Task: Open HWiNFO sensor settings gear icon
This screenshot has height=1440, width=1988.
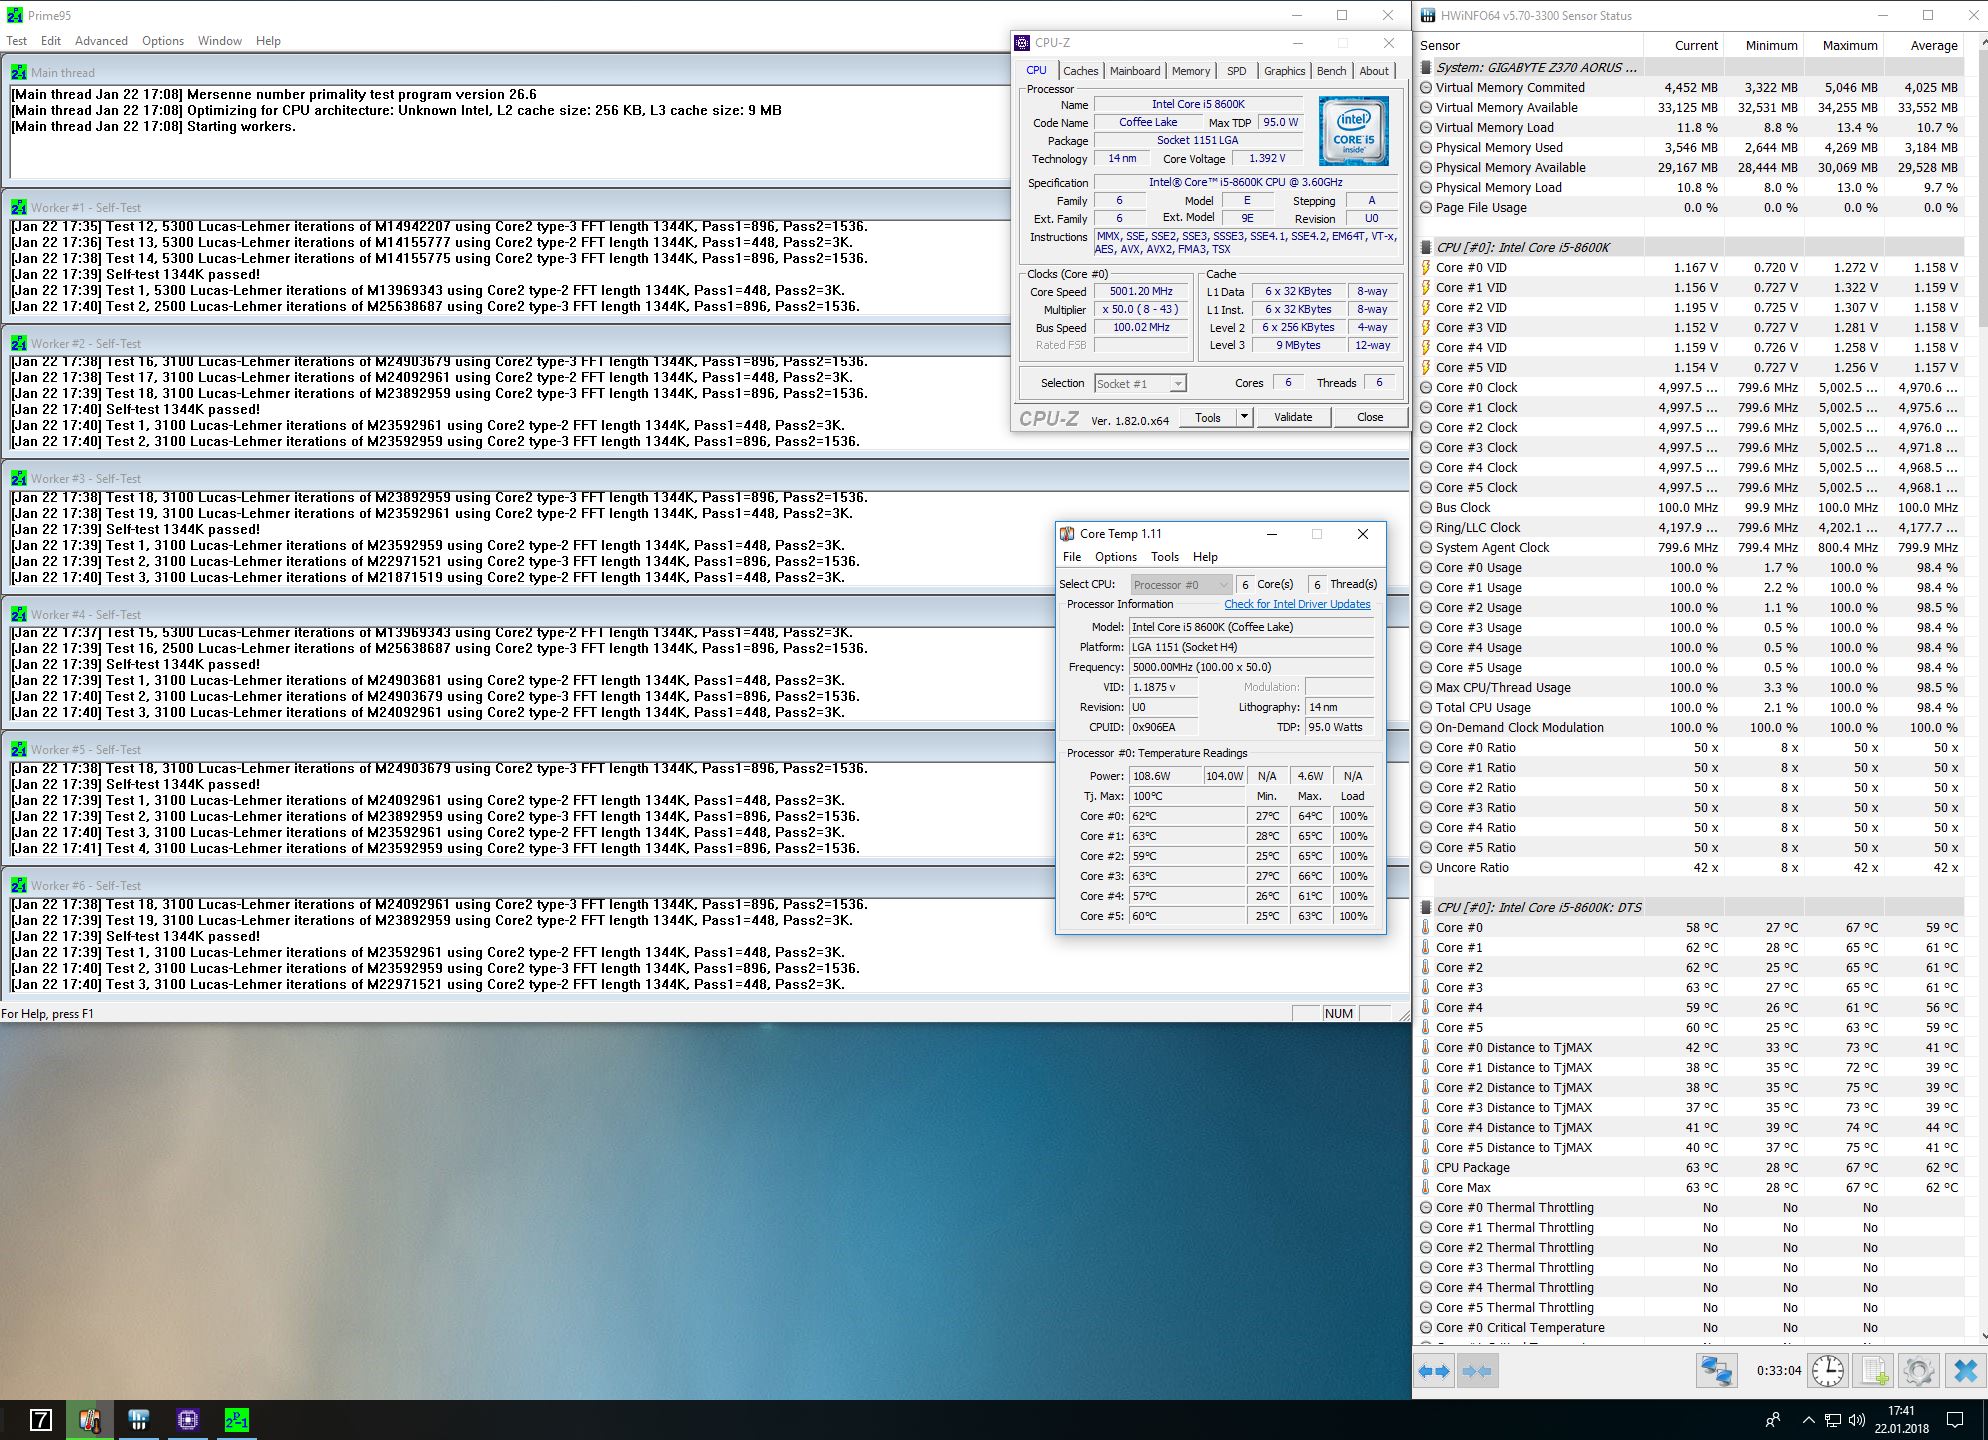Action: point(1918,1370)
